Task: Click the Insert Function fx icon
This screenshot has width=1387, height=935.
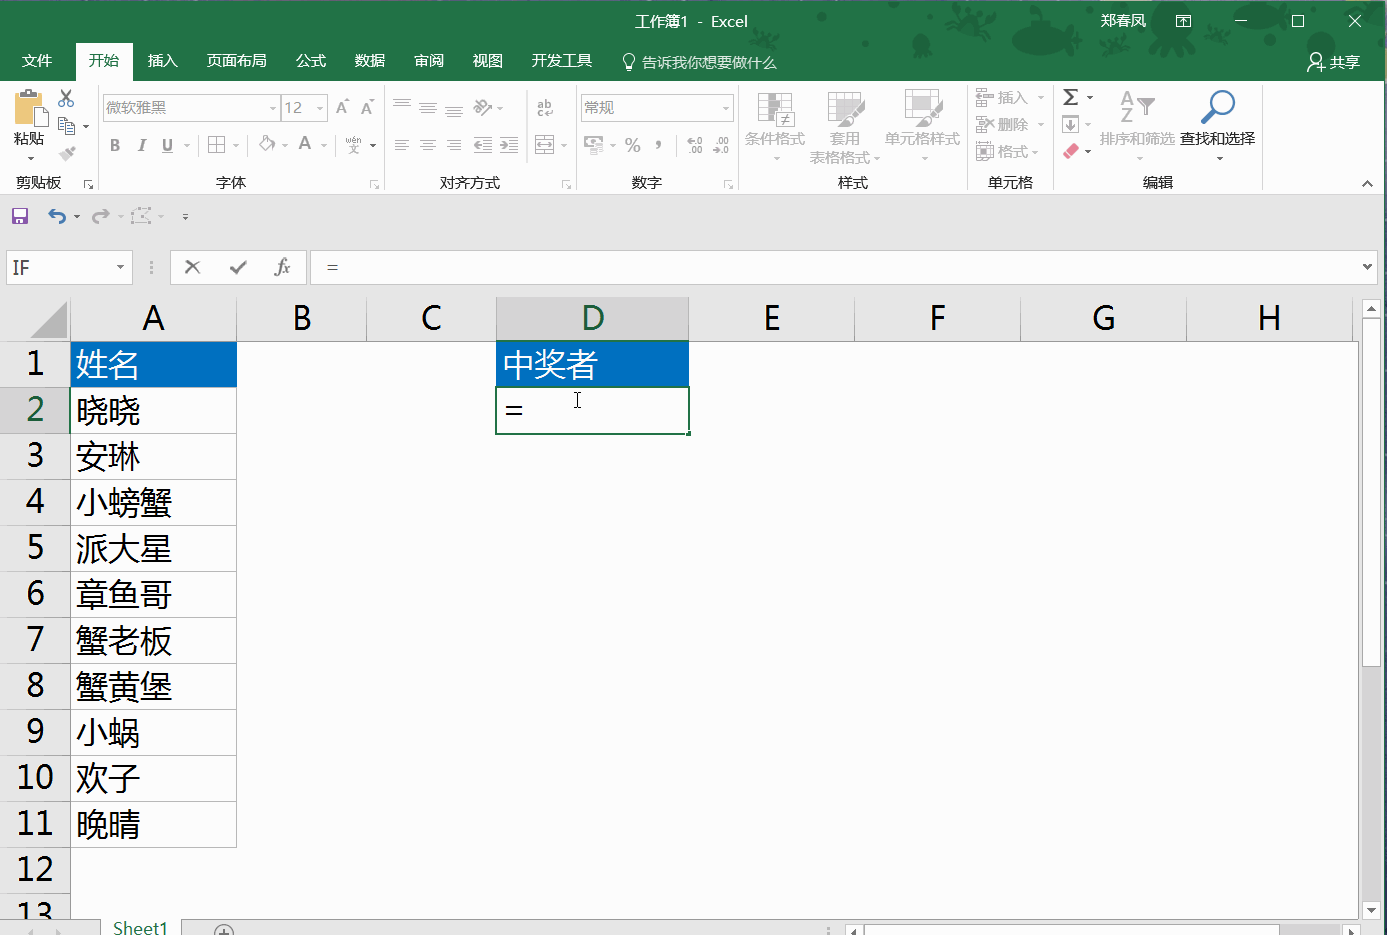Action: 280,267
